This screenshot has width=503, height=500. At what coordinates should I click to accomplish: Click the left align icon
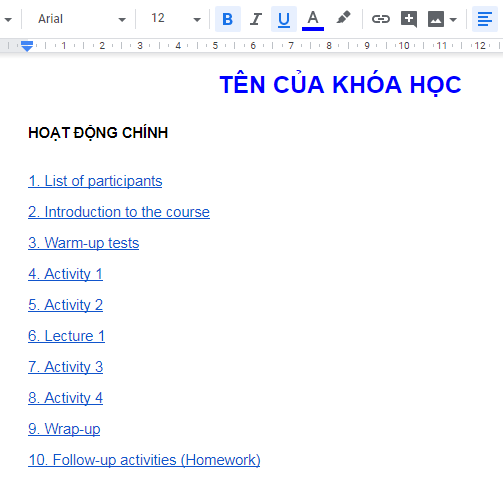(x=485, y=19)
